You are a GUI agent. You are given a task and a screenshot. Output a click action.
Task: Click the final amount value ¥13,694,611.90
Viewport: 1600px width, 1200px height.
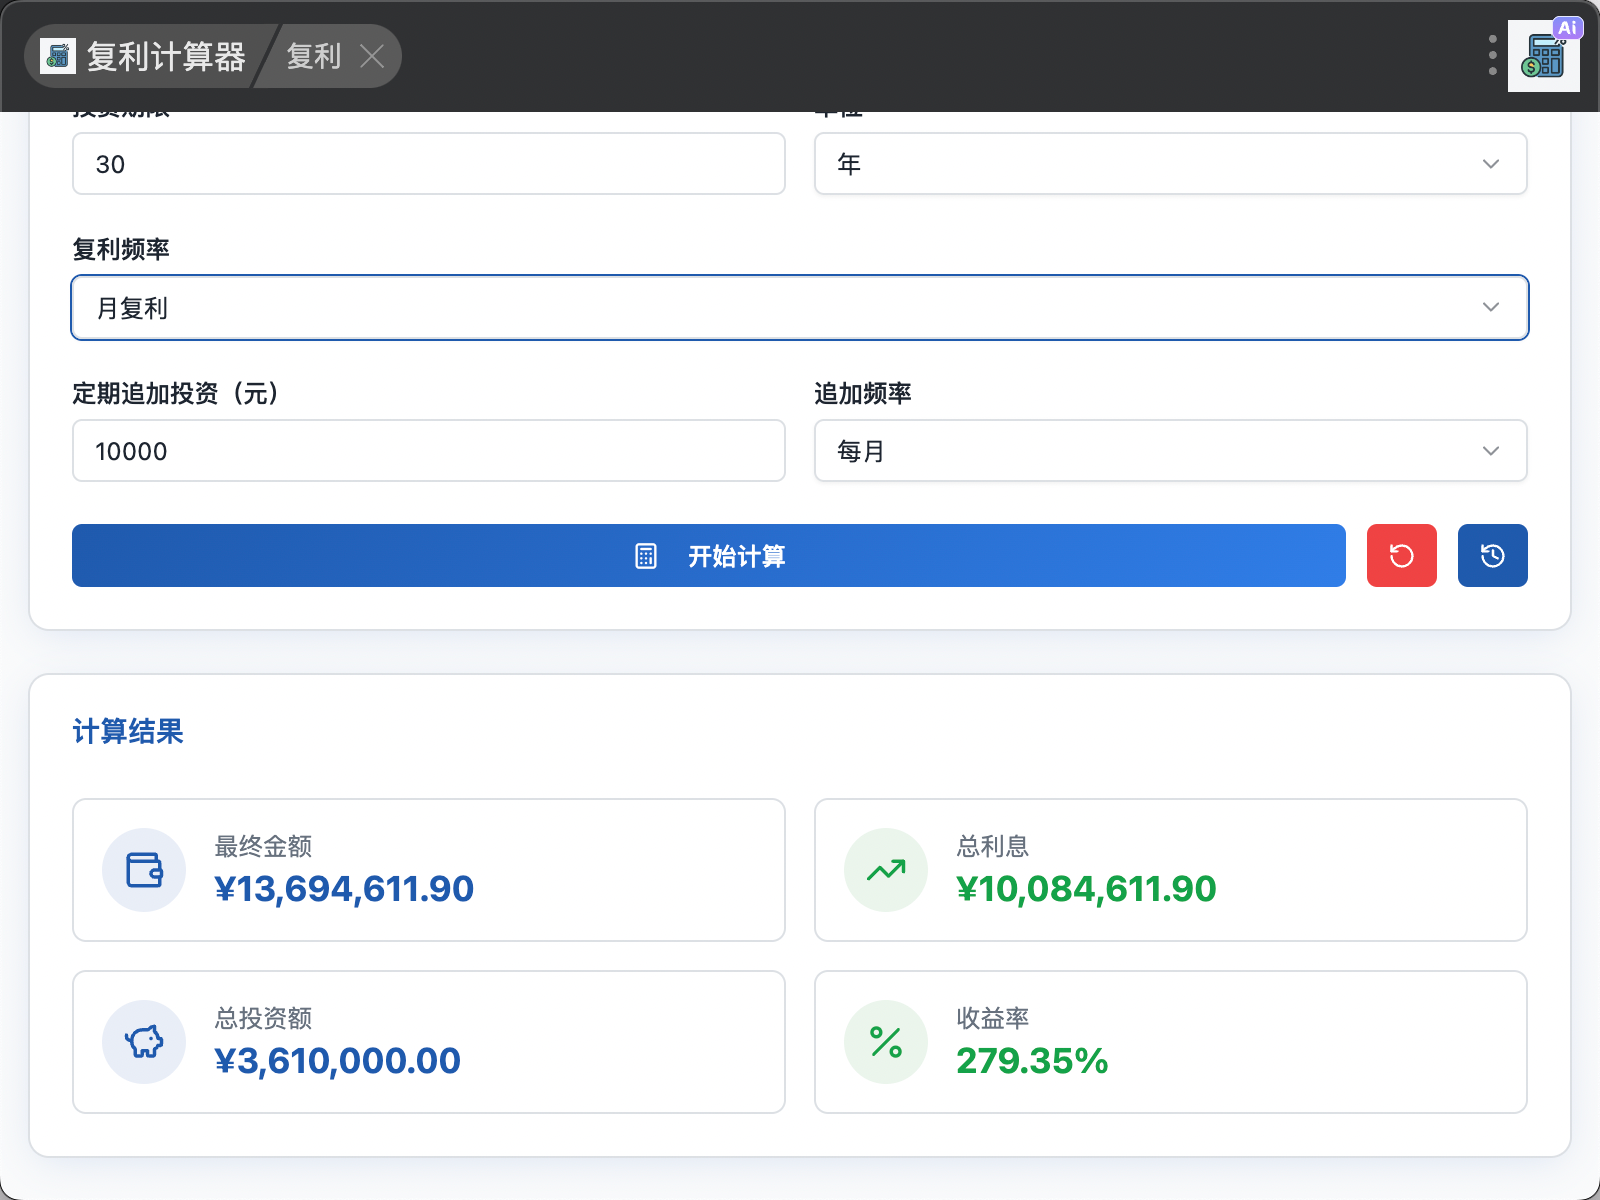pyautogui.click(x=344, y=889)
